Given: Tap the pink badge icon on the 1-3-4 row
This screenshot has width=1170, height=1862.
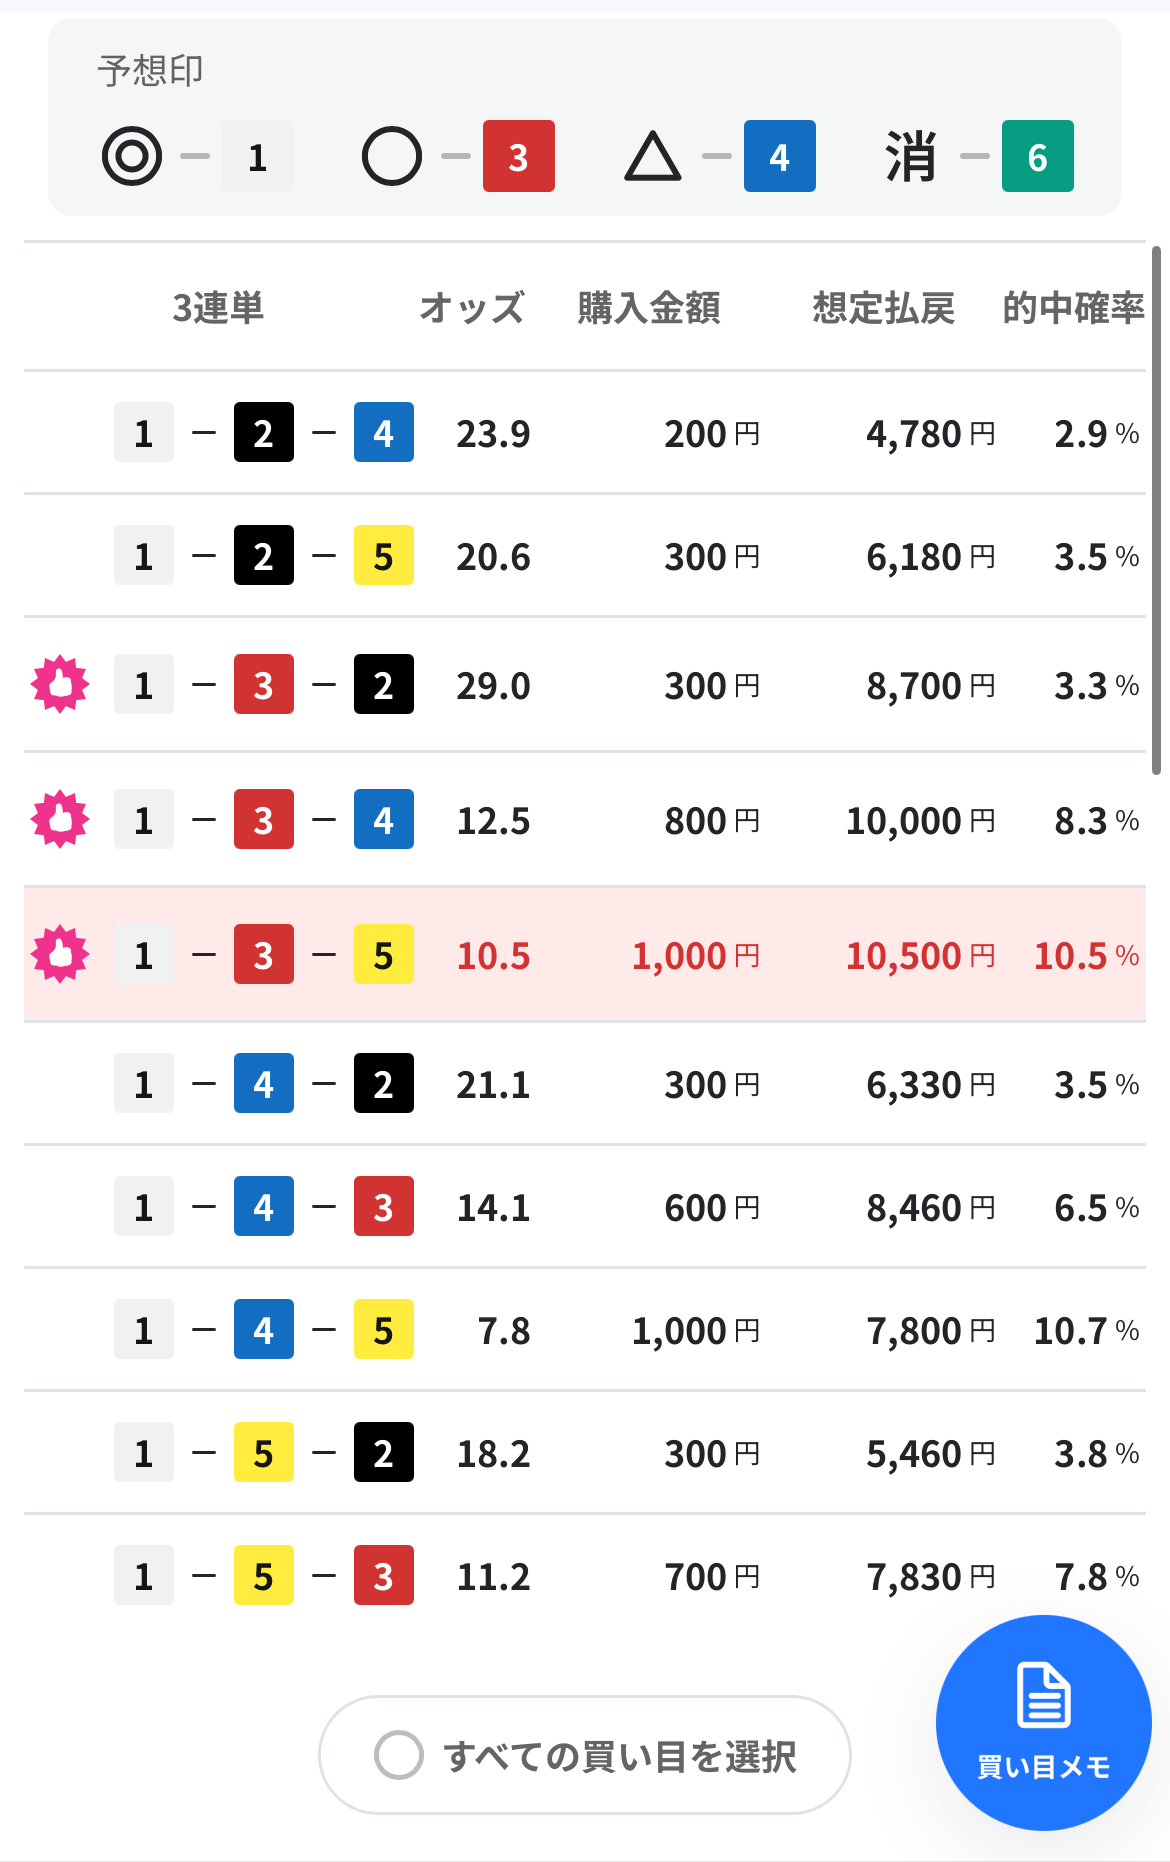Looking at the screenshot, I should 60,820.
